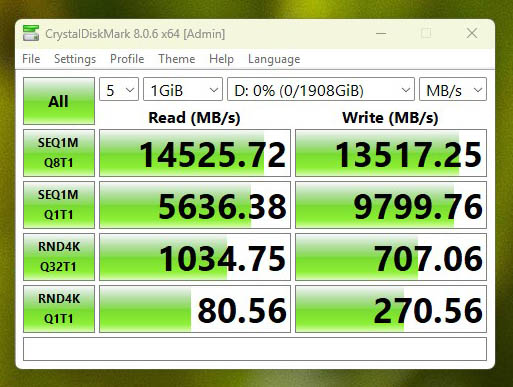
Task: Open the Help menu
Action: 221,59
